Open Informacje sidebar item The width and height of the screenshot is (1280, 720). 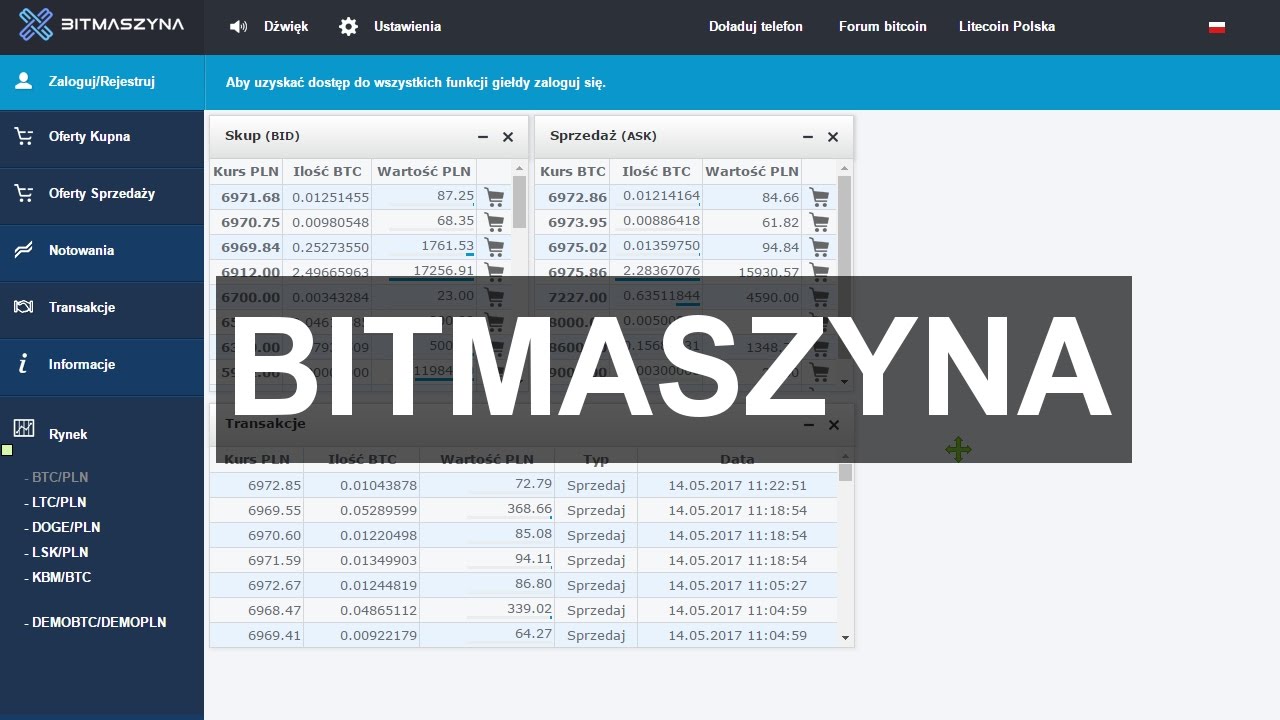pyautogui.click(x=102, y=365)
